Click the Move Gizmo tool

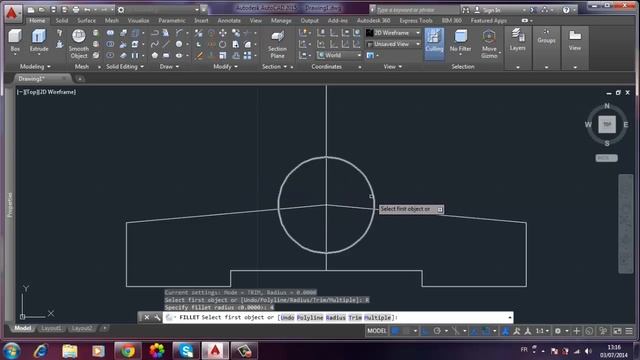point(489,44)
